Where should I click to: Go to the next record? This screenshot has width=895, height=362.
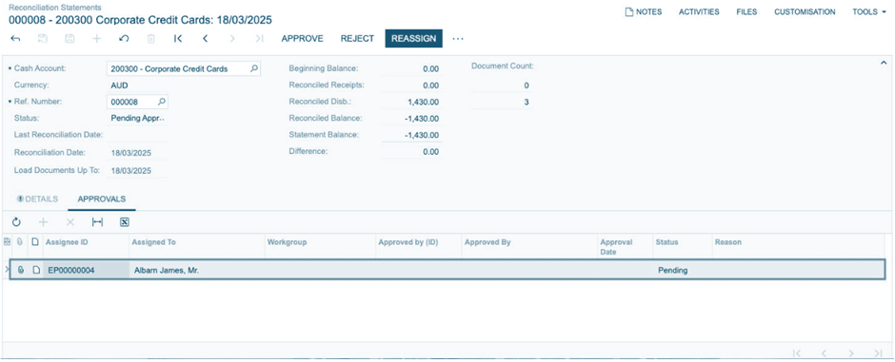pos(232,39)
